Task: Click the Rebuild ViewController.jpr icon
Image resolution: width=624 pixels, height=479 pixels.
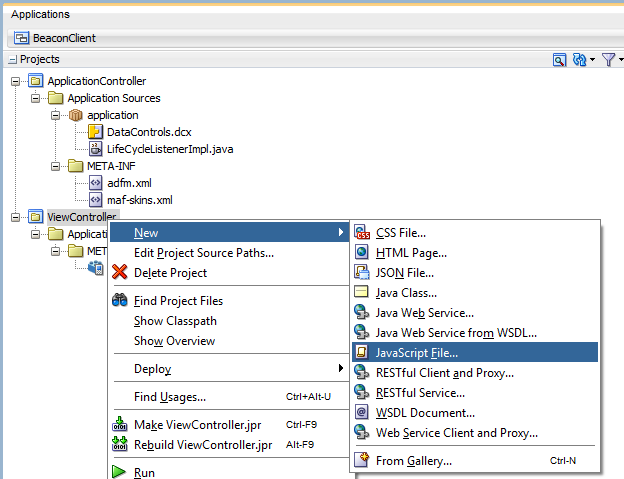Action: [119, 444]
